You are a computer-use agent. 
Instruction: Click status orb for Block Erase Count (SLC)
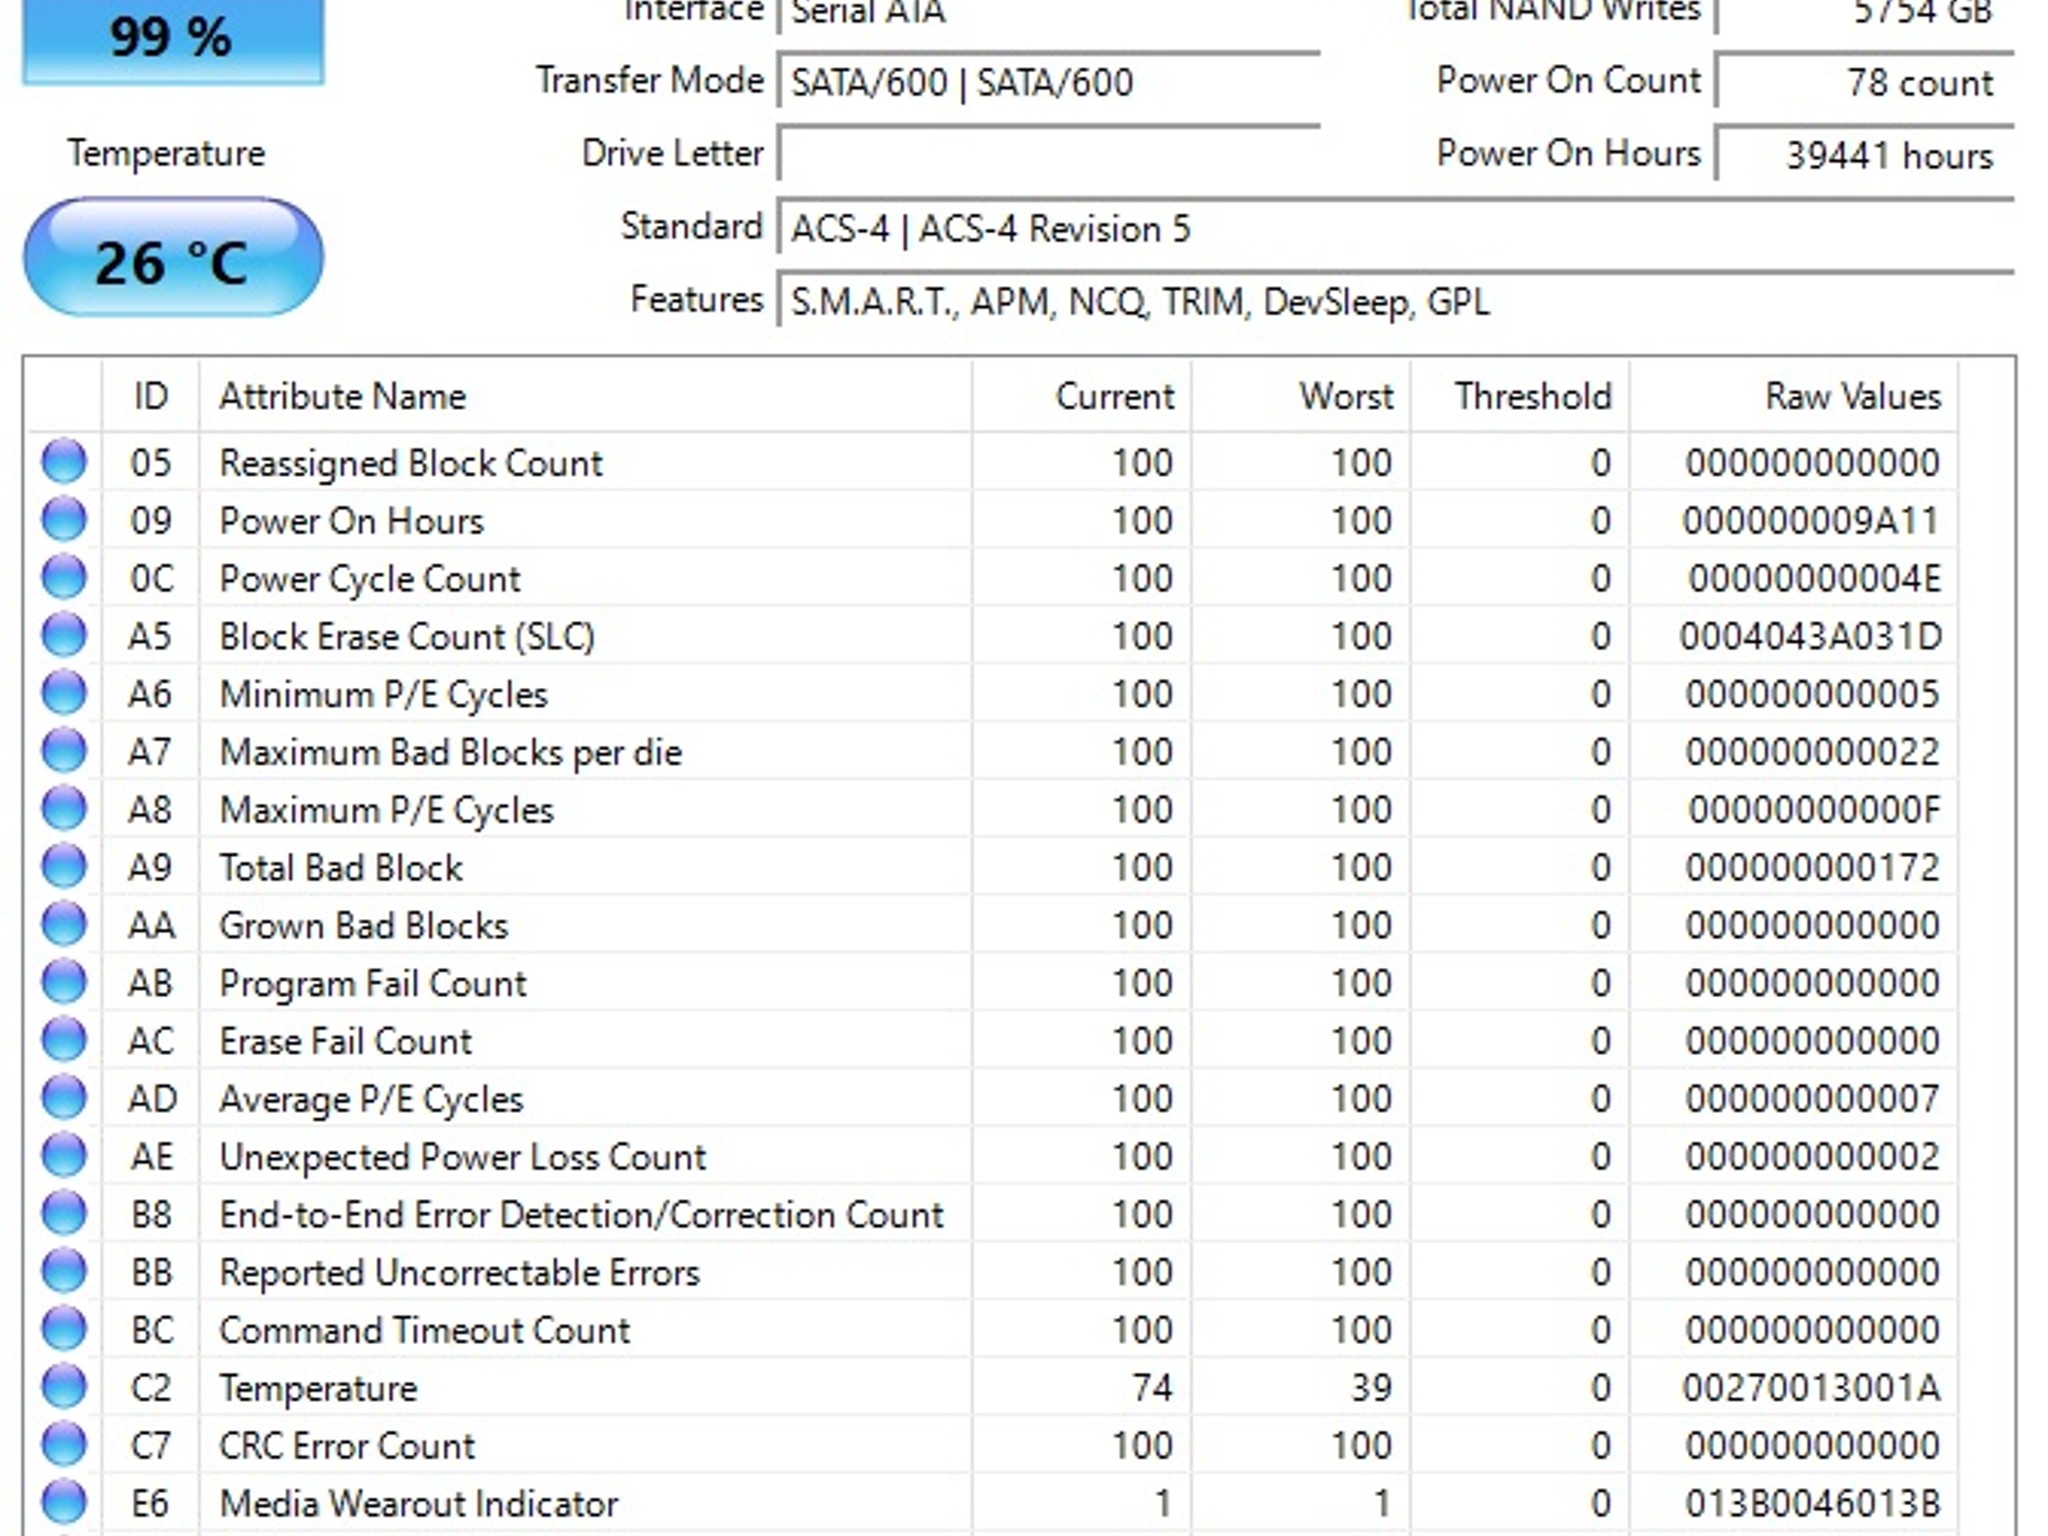click(x=64, y=636)
